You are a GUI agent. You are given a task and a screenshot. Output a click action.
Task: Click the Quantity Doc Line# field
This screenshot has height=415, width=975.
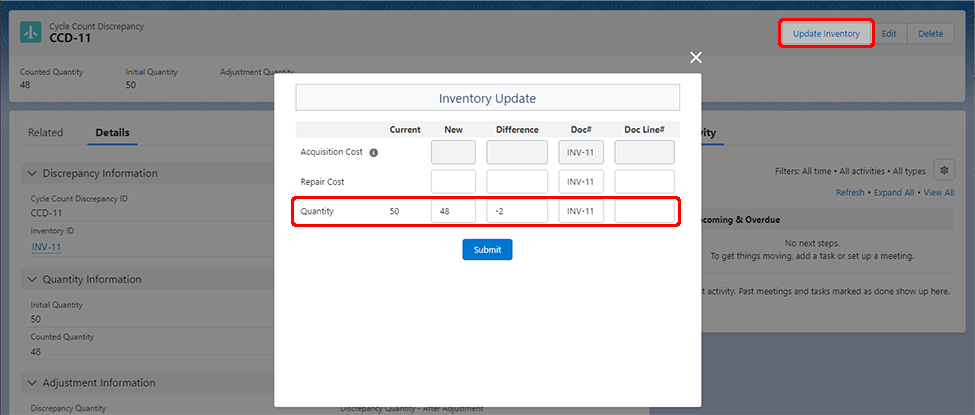(x=644, y=211)
